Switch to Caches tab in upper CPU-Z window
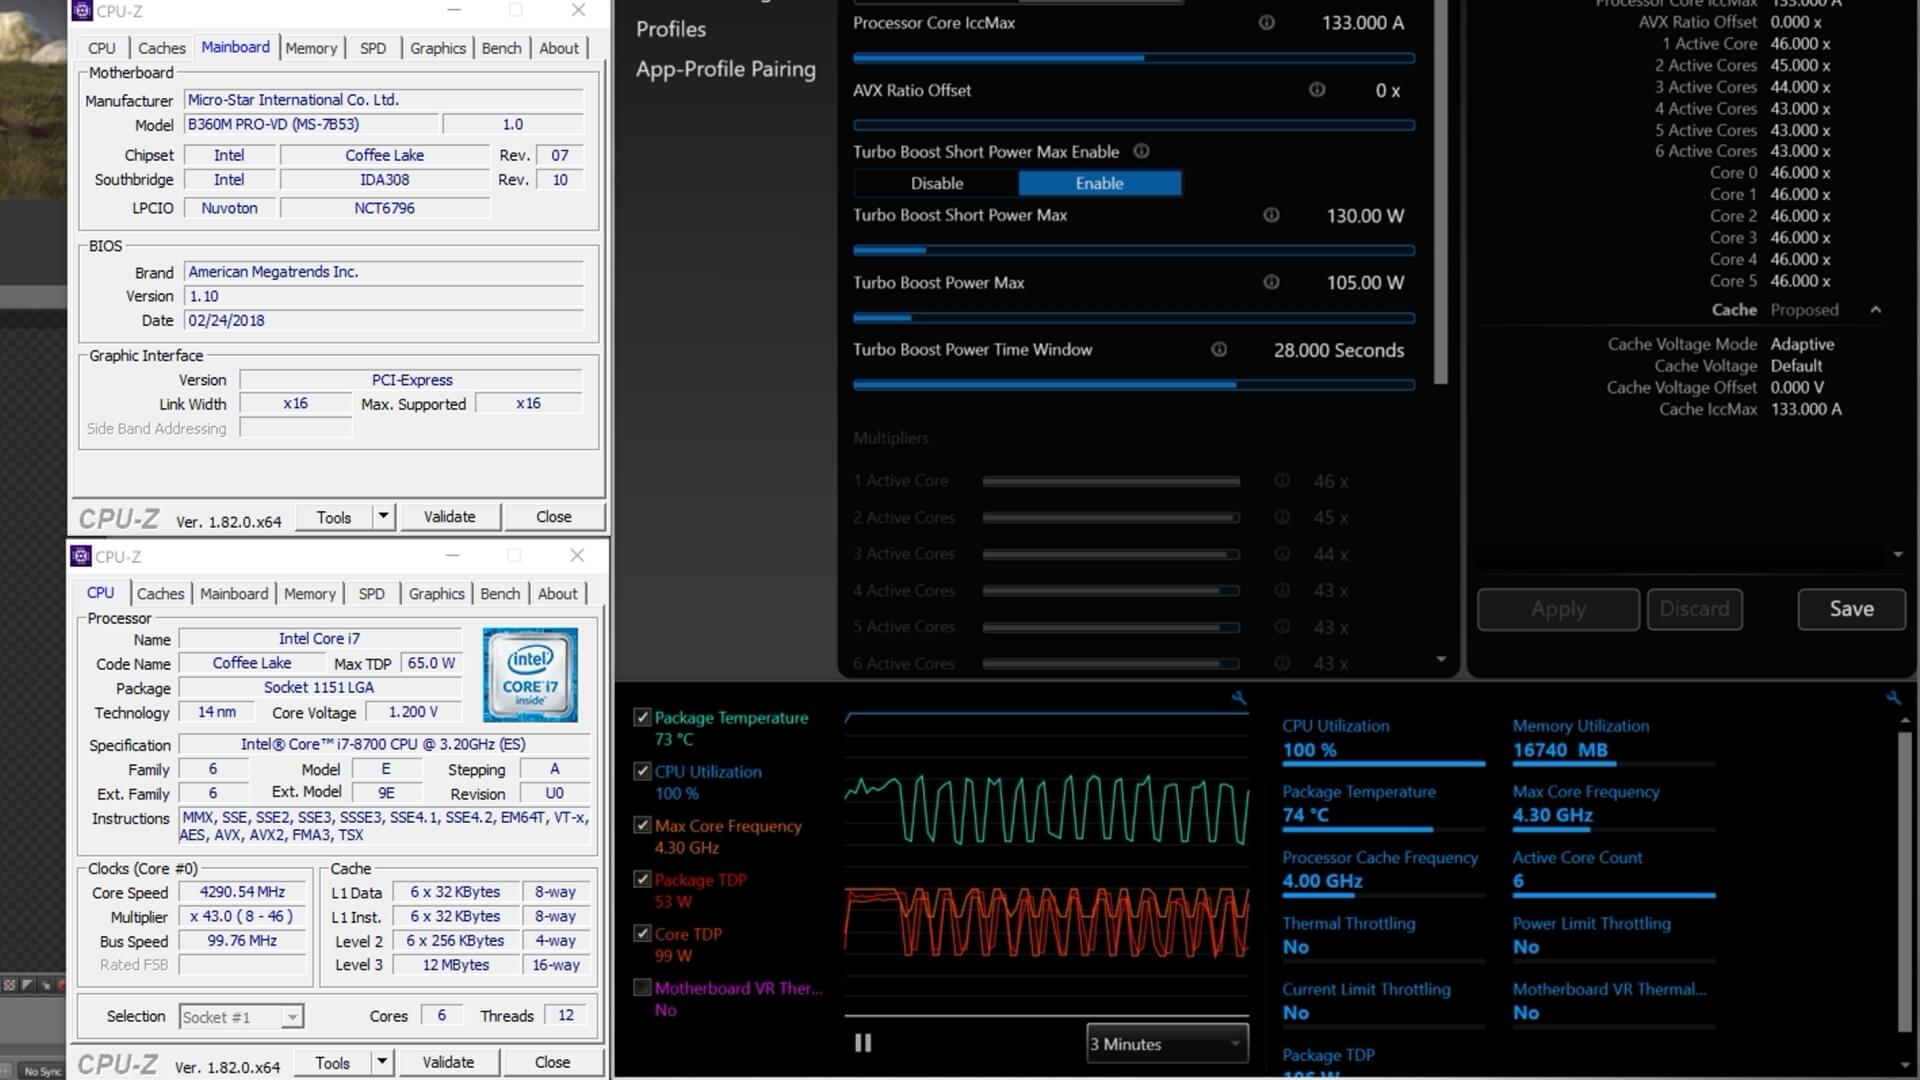Viewport: 1920px width, 1080px height. point(162,48)
